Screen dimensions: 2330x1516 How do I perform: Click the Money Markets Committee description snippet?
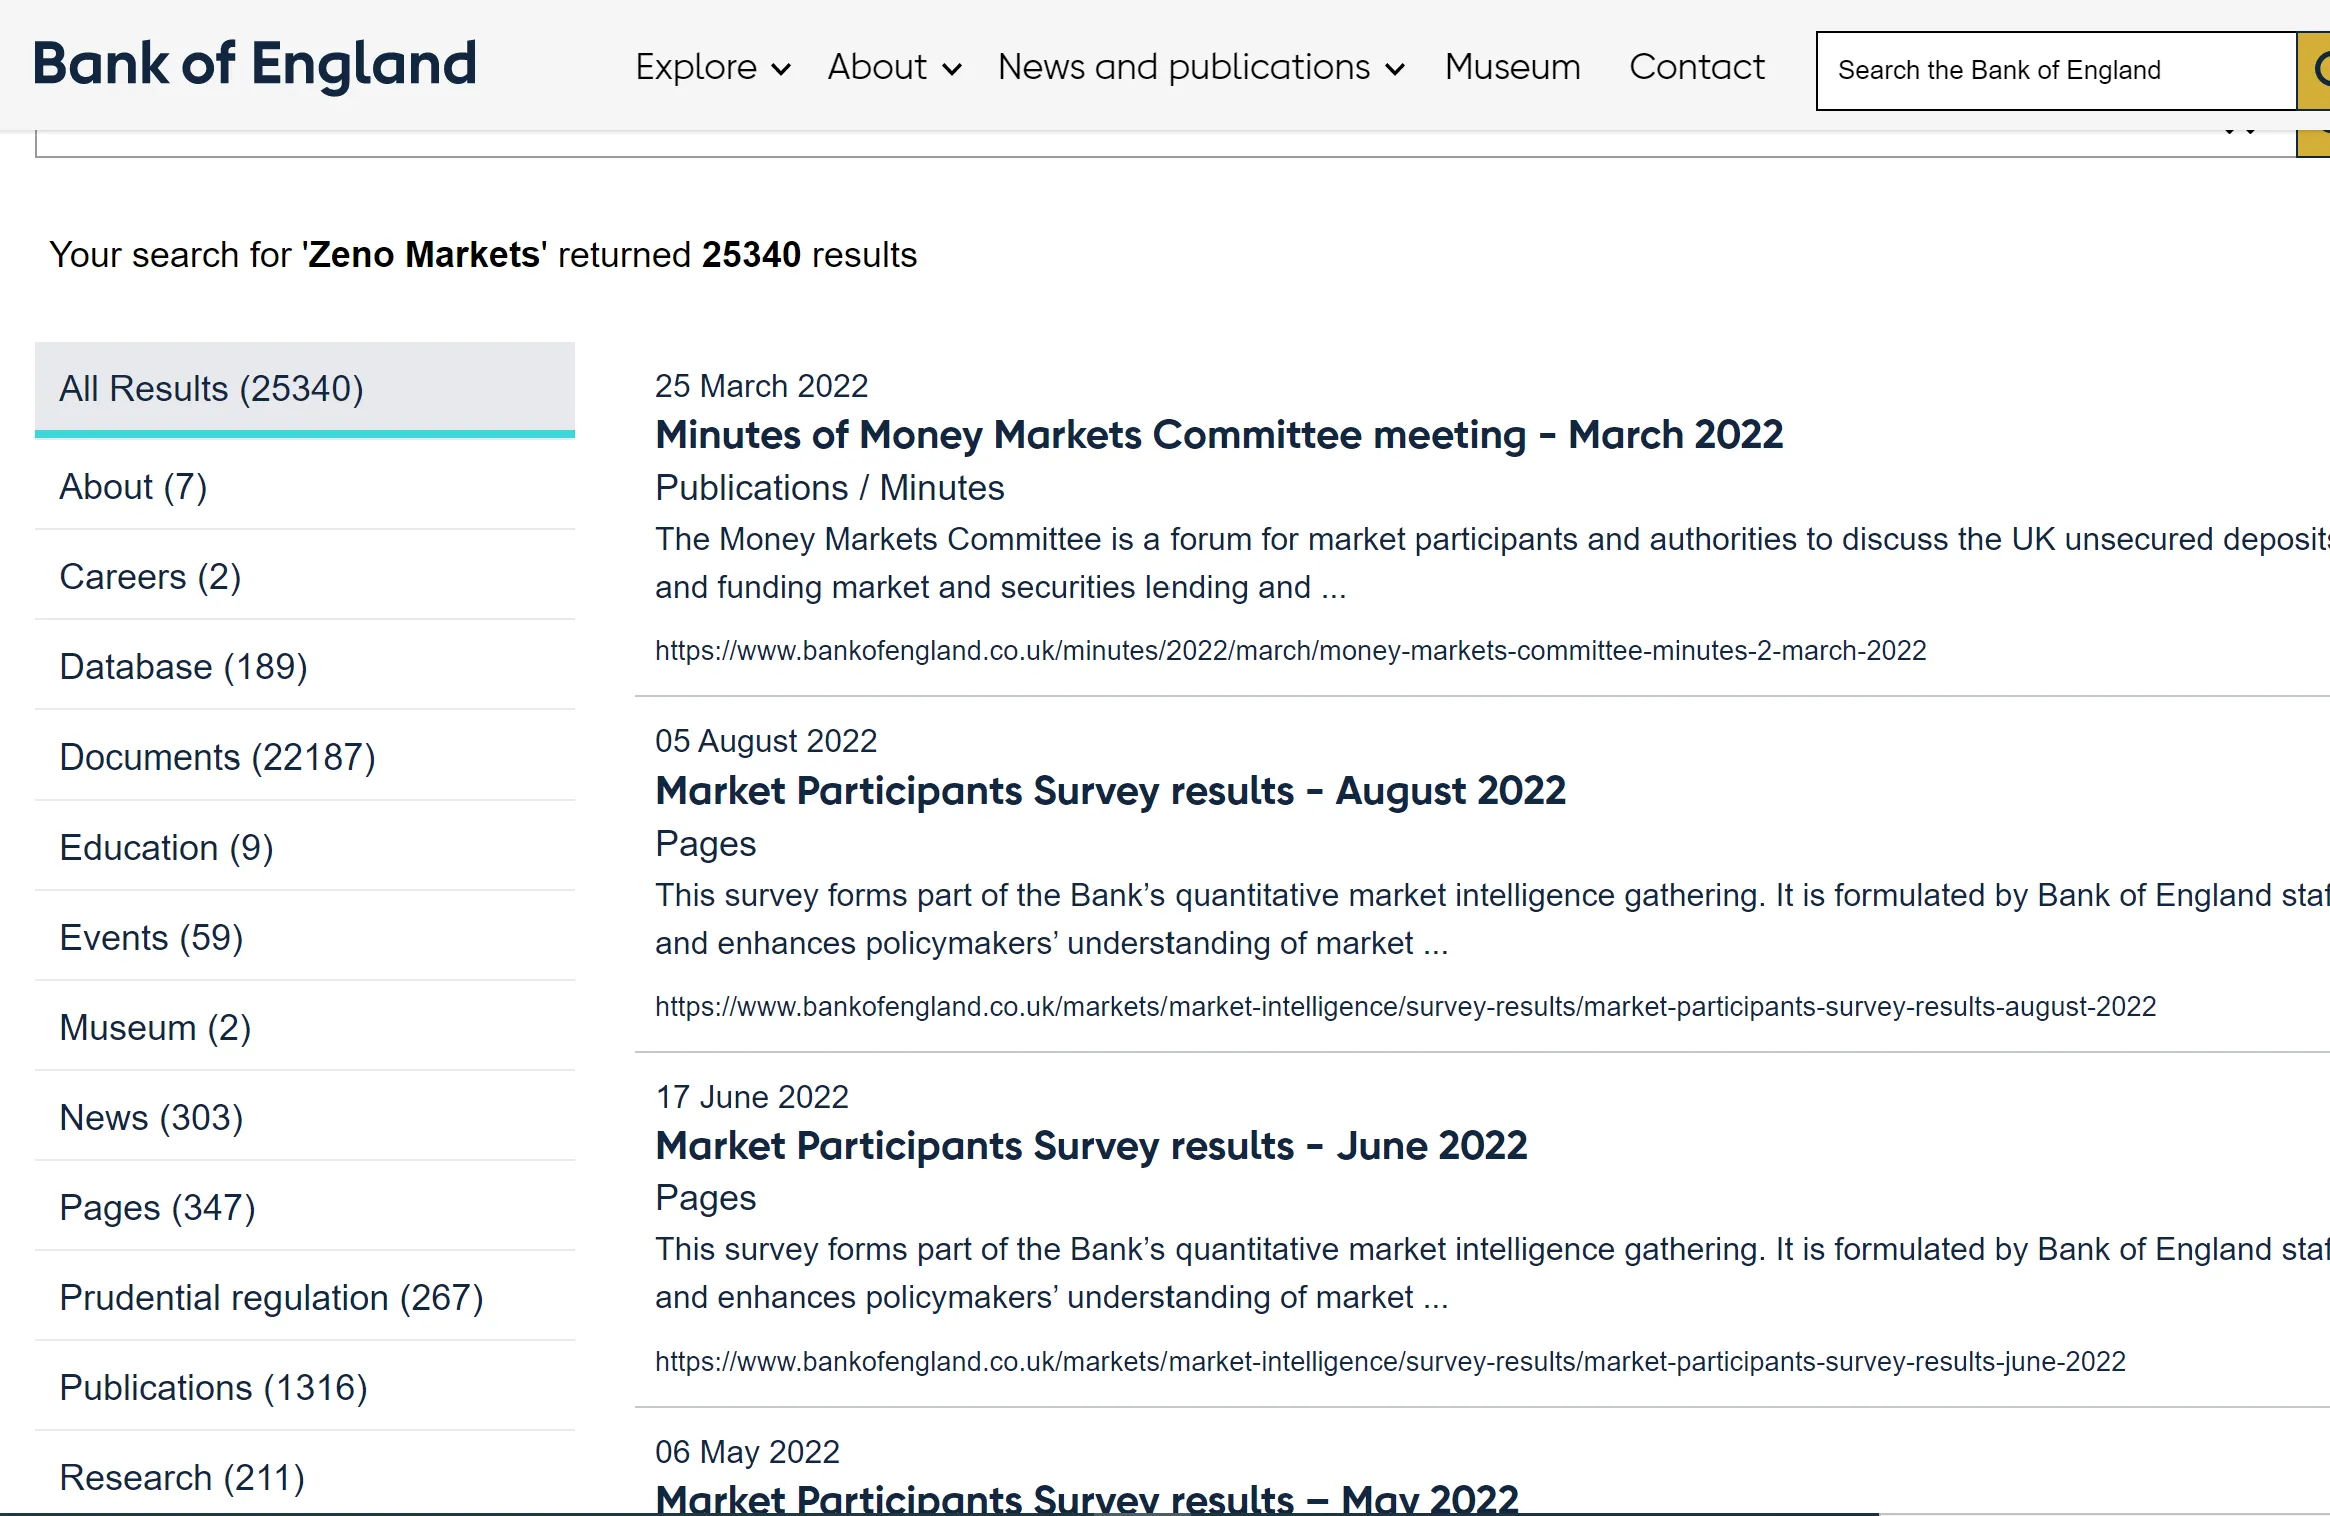click(1492, 563)
